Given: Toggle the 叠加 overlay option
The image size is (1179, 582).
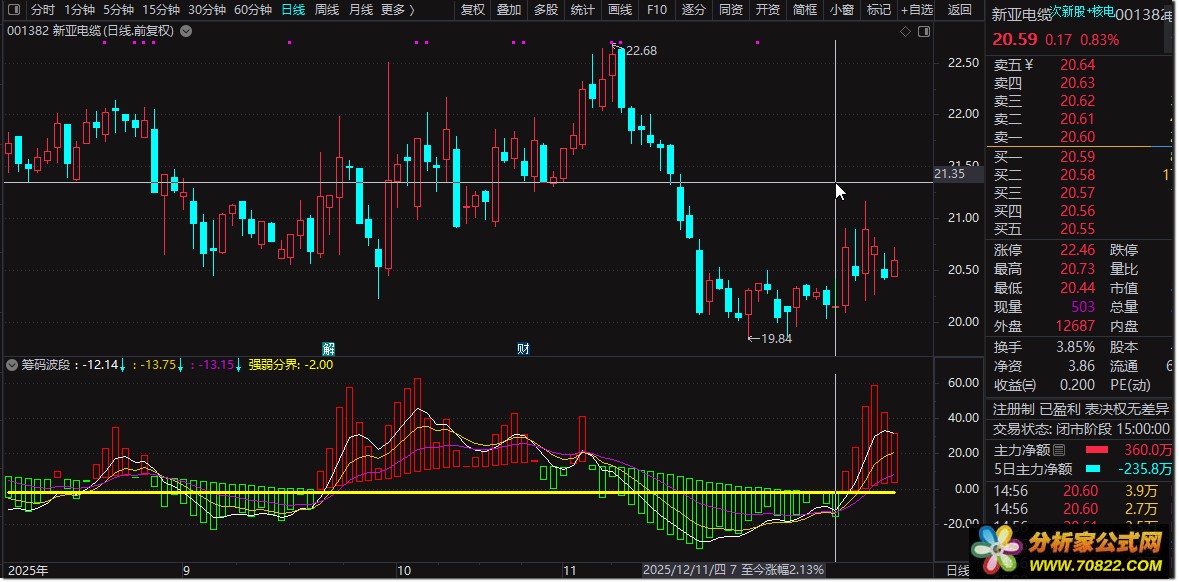Looking at the screenshot, I should [x=509, y=10].
